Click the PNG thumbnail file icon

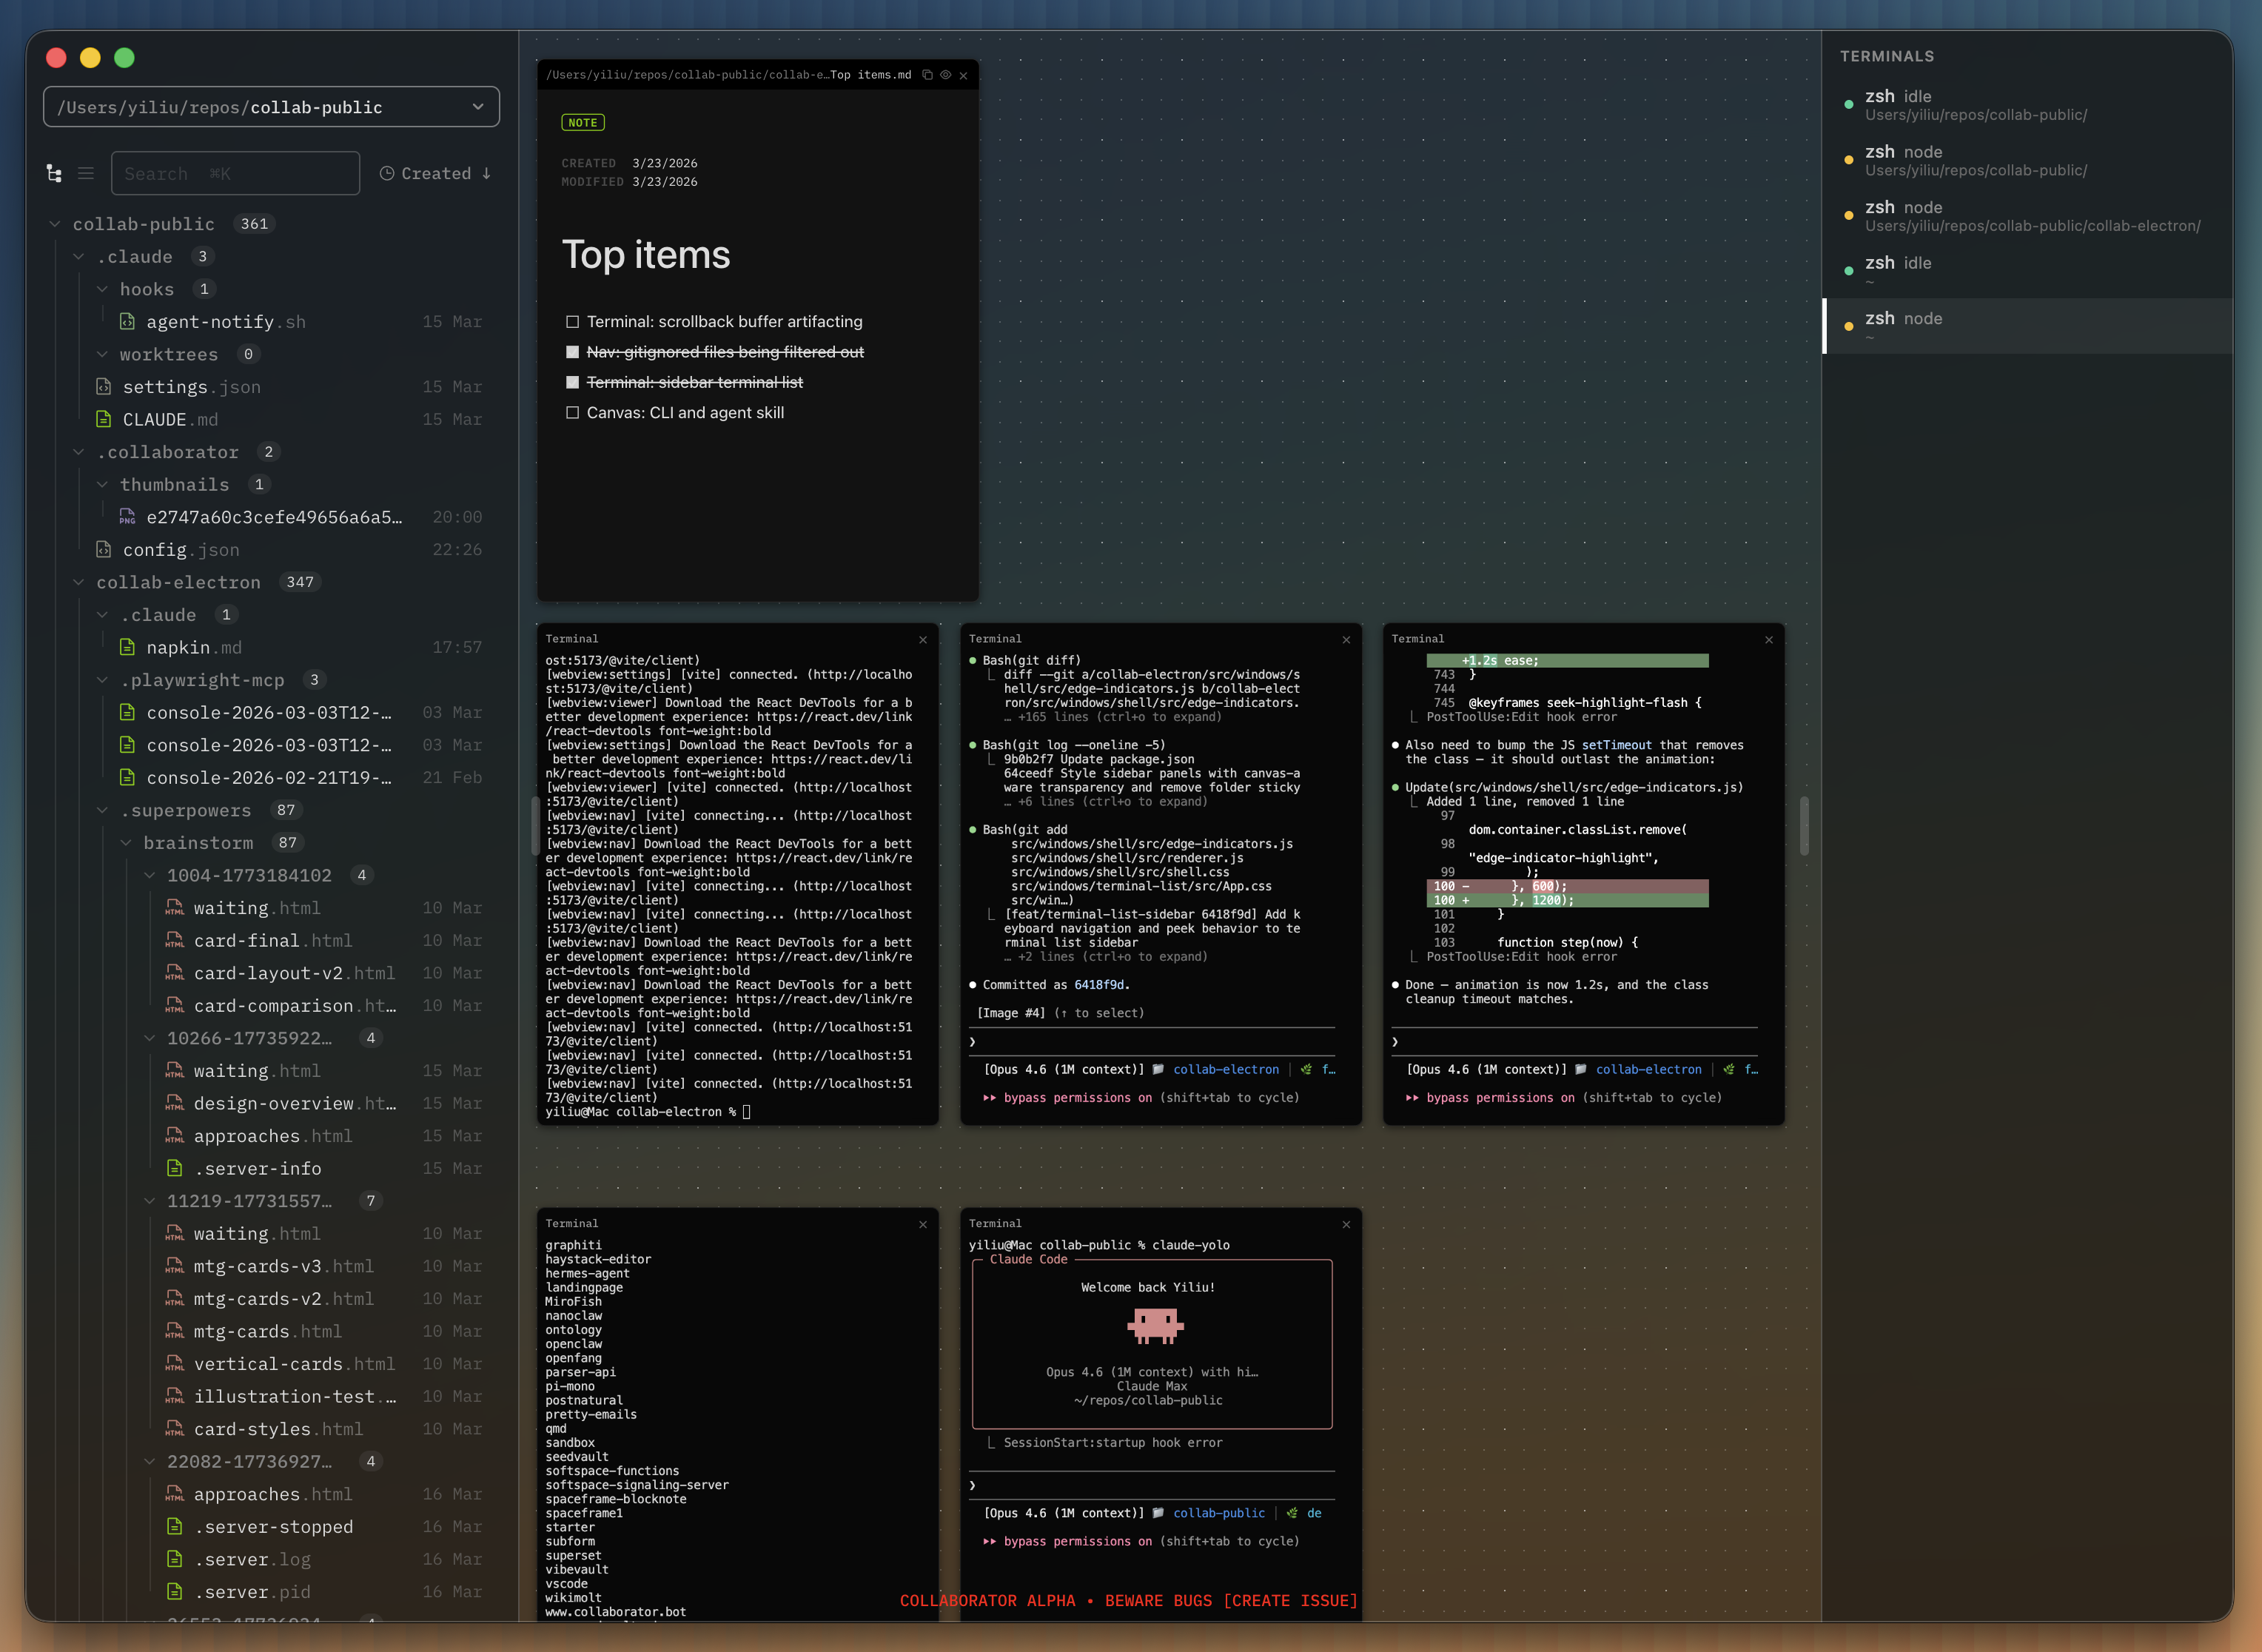127,517
